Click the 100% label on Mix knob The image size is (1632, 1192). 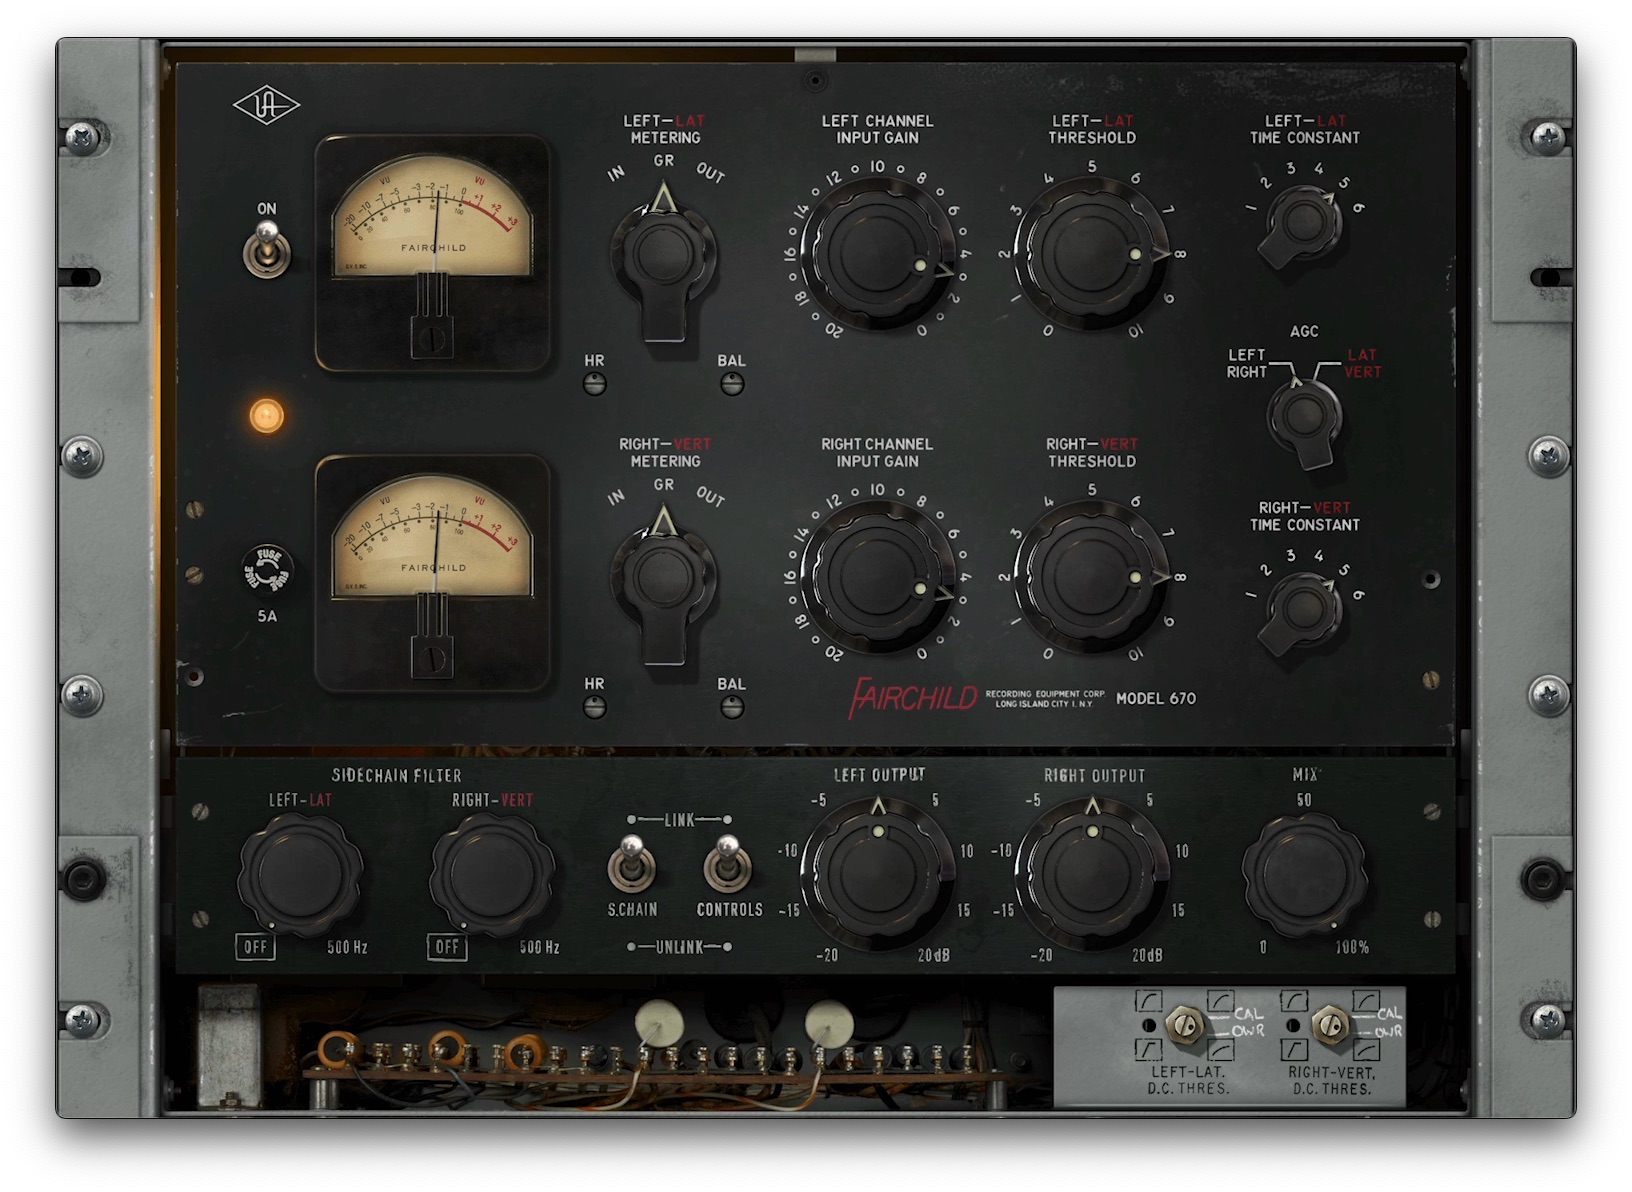(x=1352, y=947)
